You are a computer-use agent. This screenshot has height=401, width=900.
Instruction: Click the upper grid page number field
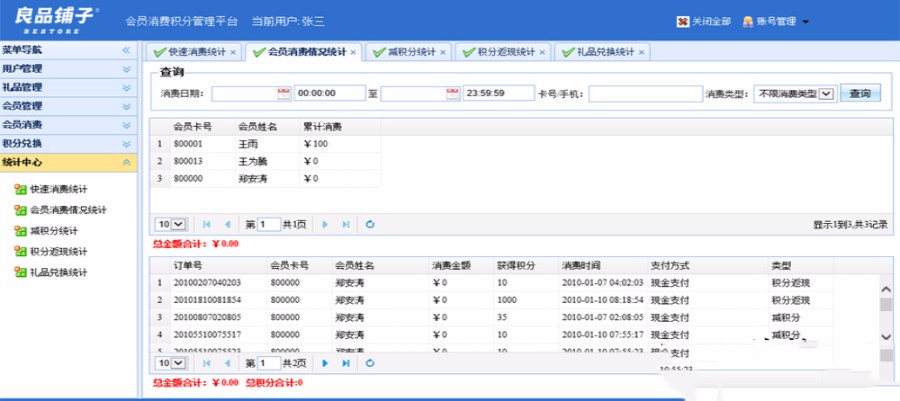[x=269, y=224]
